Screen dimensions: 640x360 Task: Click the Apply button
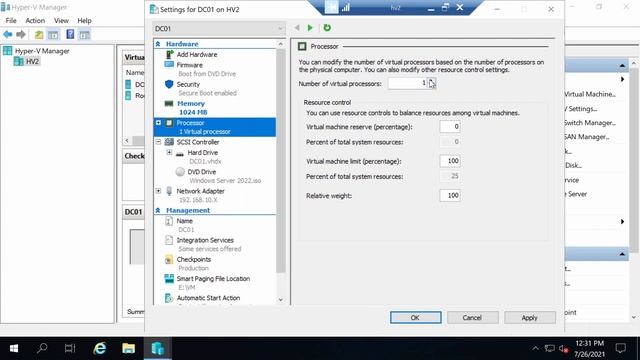click(529, 318)
